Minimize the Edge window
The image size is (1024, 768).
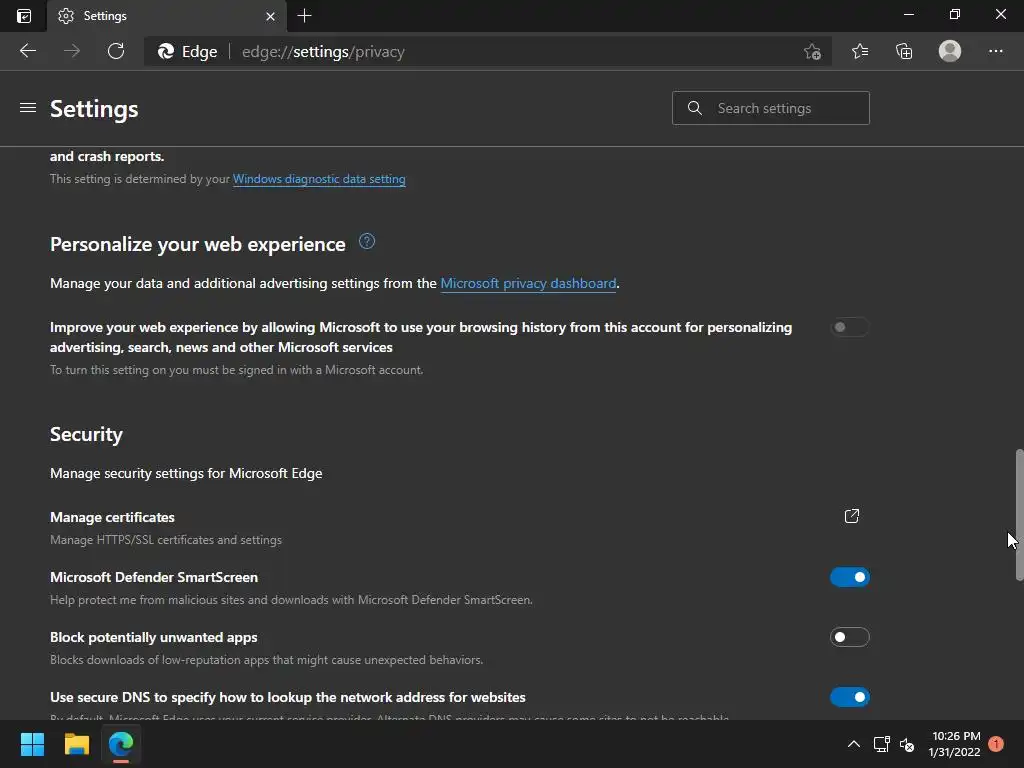coord(908,14)
